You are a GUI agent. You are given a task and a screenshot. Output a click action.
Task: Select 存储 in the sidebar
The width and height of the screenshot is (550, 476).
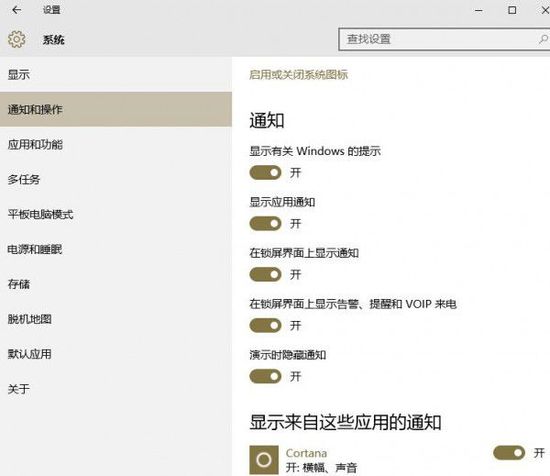(116, 284)
